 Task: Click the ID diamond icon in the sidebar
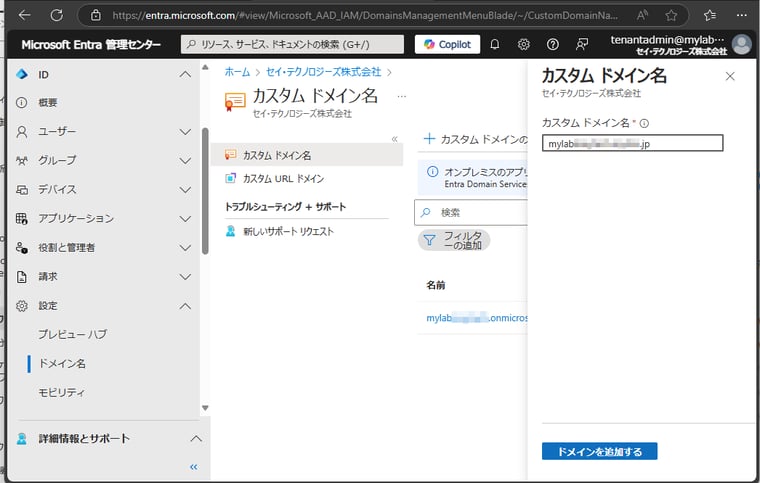22,74
